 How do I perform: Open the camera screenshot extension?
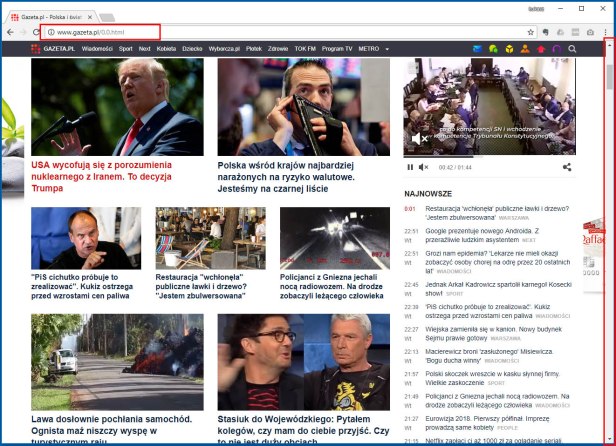[590, 32]
